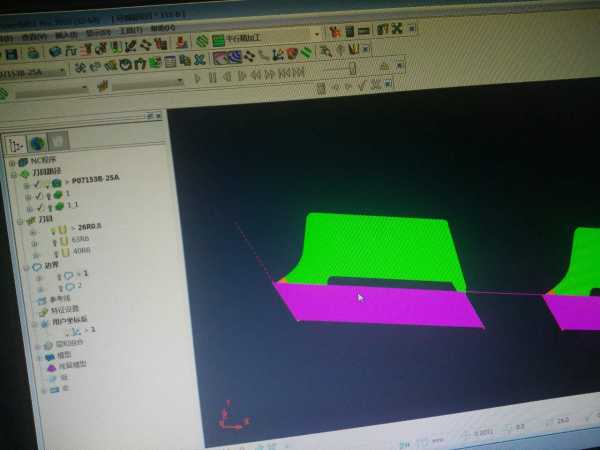Image resolution: width=600 pixels, height=450 pixels.
Task: Open the 平行精加工 strategy dropdown arrow
Action: (317, 34)
